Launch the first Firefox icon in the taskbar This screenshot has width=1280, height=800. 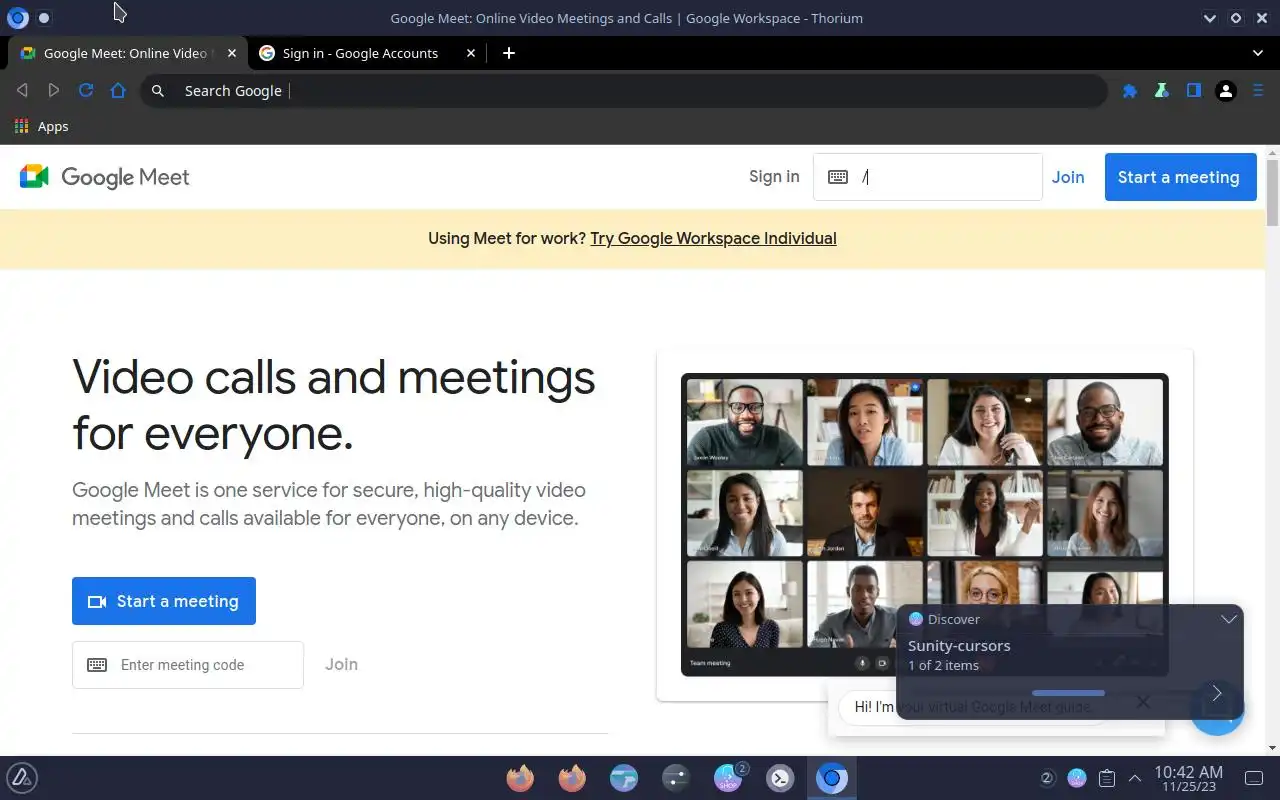click(520, 778)
